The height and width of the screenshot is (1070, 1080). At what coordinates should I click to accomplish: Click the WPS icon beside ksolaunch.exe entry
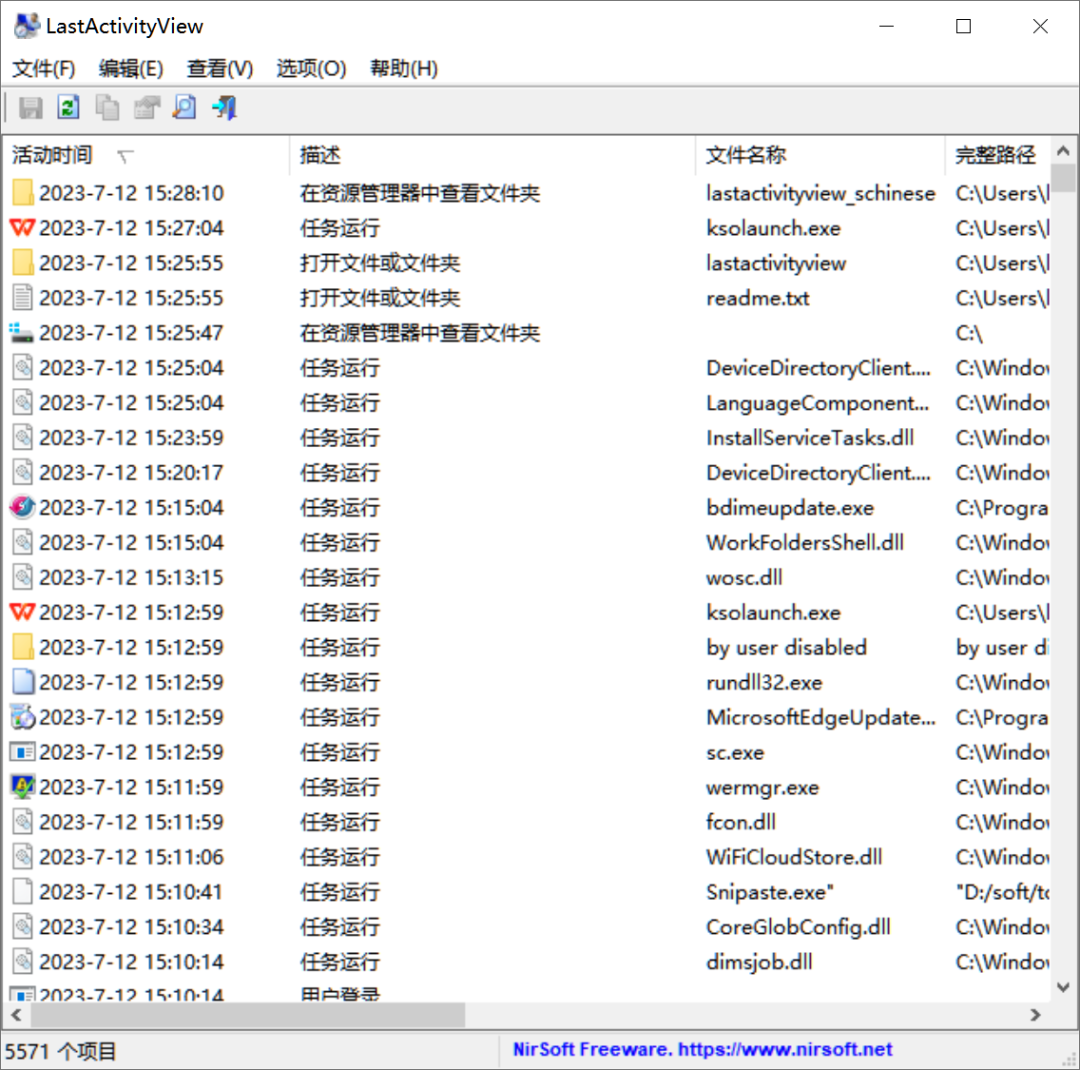(21, 228)
